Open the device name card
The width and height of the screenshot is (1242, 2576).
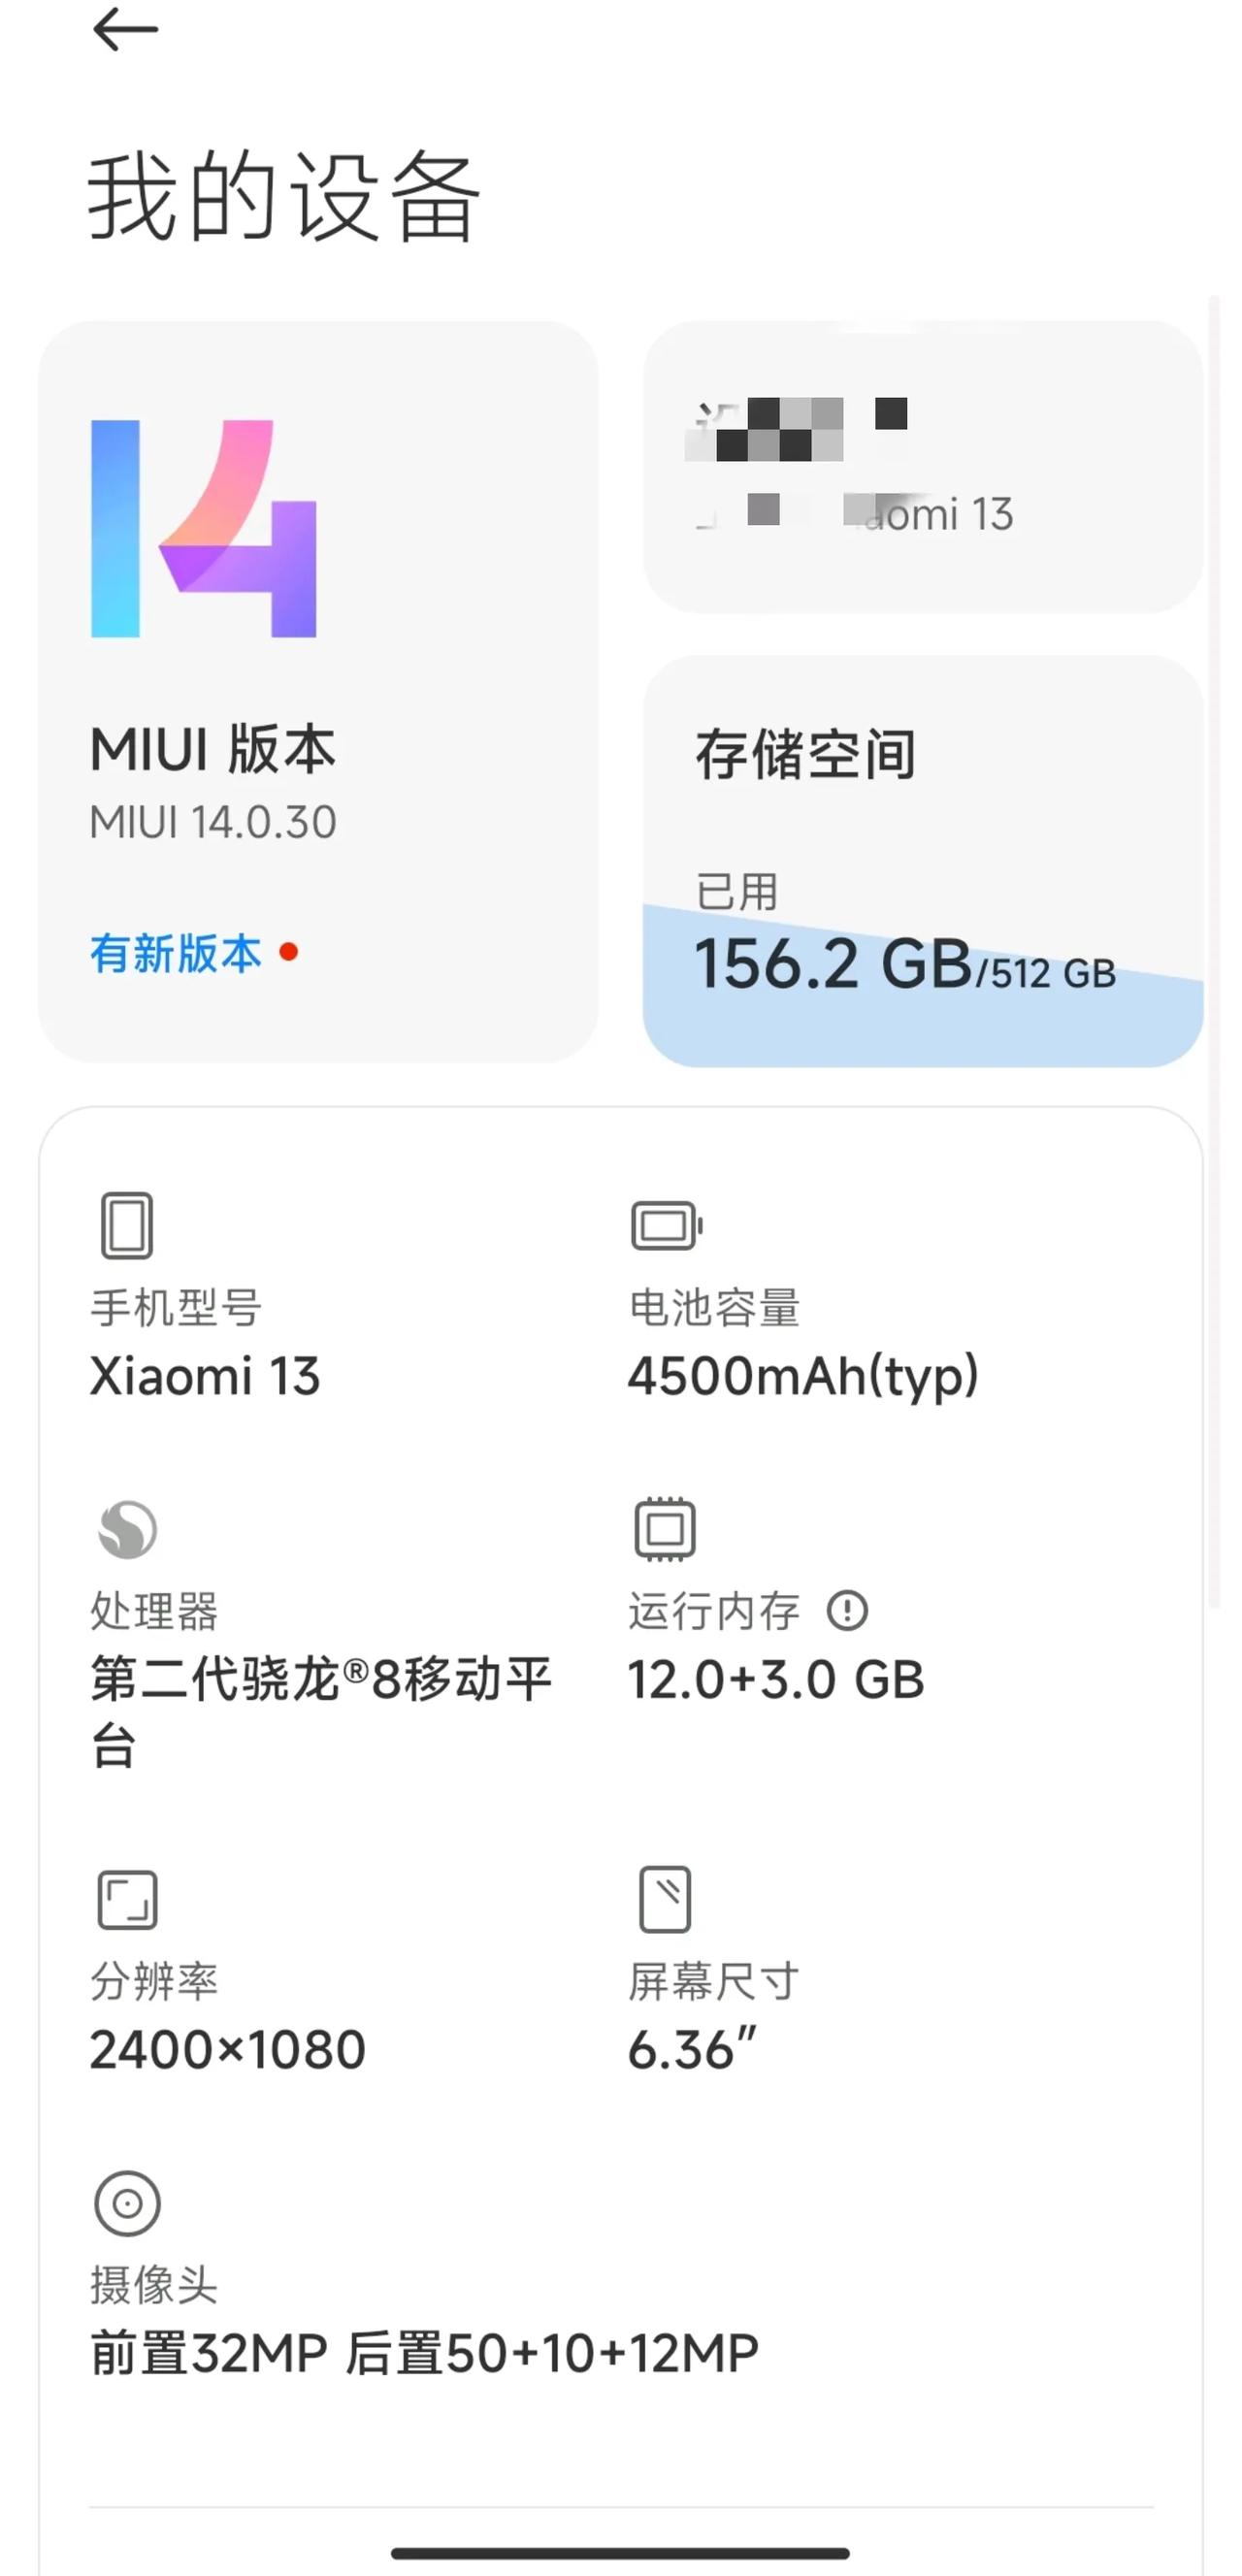(x=922, y=466)
